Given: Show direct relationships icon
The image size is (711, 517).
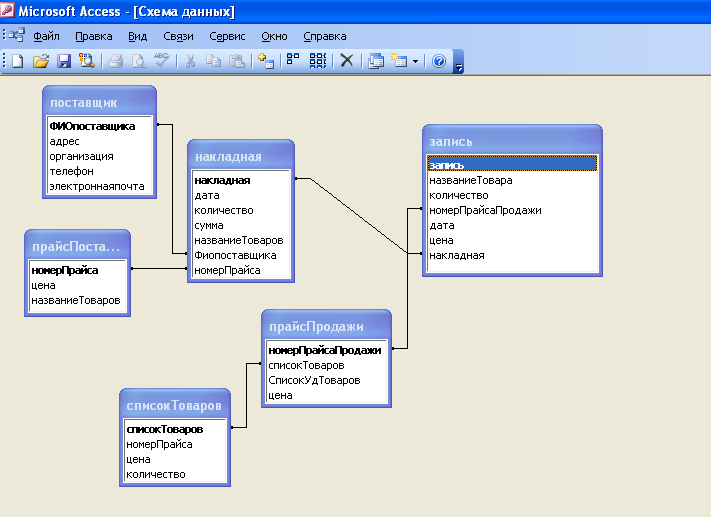Looking at the screenshot, I should [293, 61].
